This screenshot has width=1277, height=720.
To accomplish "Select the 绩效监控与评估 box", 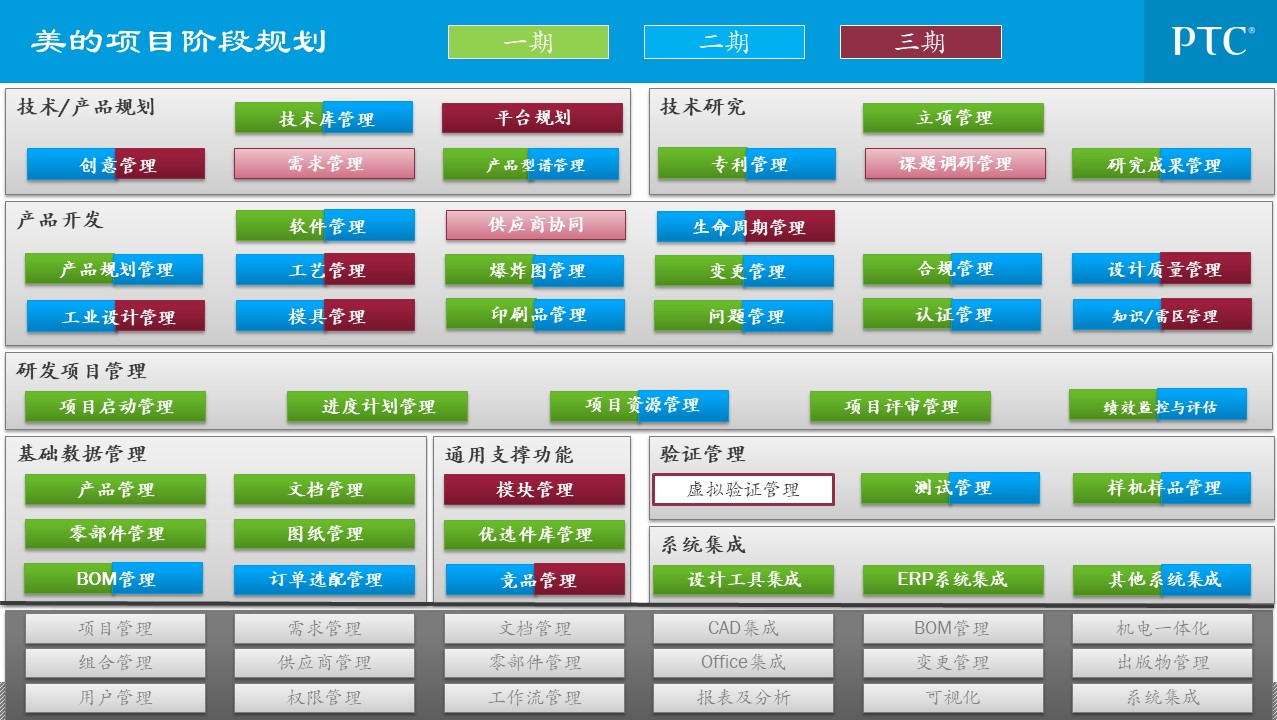I will [1158, 405].
